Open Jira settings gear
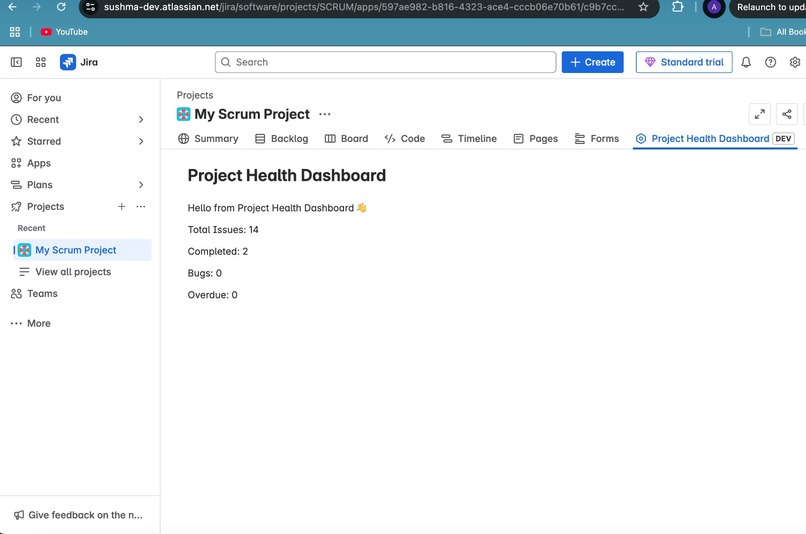 click(795, 62)
